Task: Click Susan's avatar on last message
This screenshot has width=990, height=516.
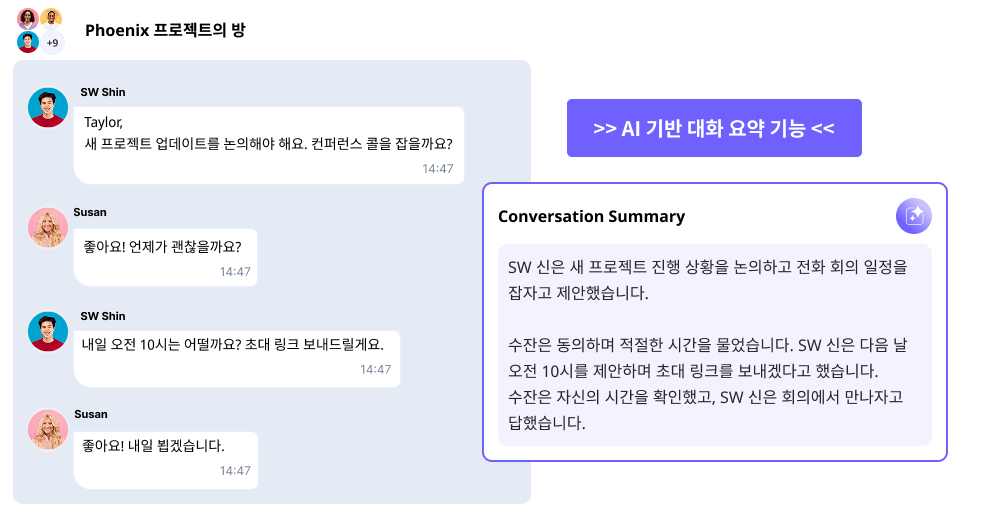Action: tap(48, 429)
